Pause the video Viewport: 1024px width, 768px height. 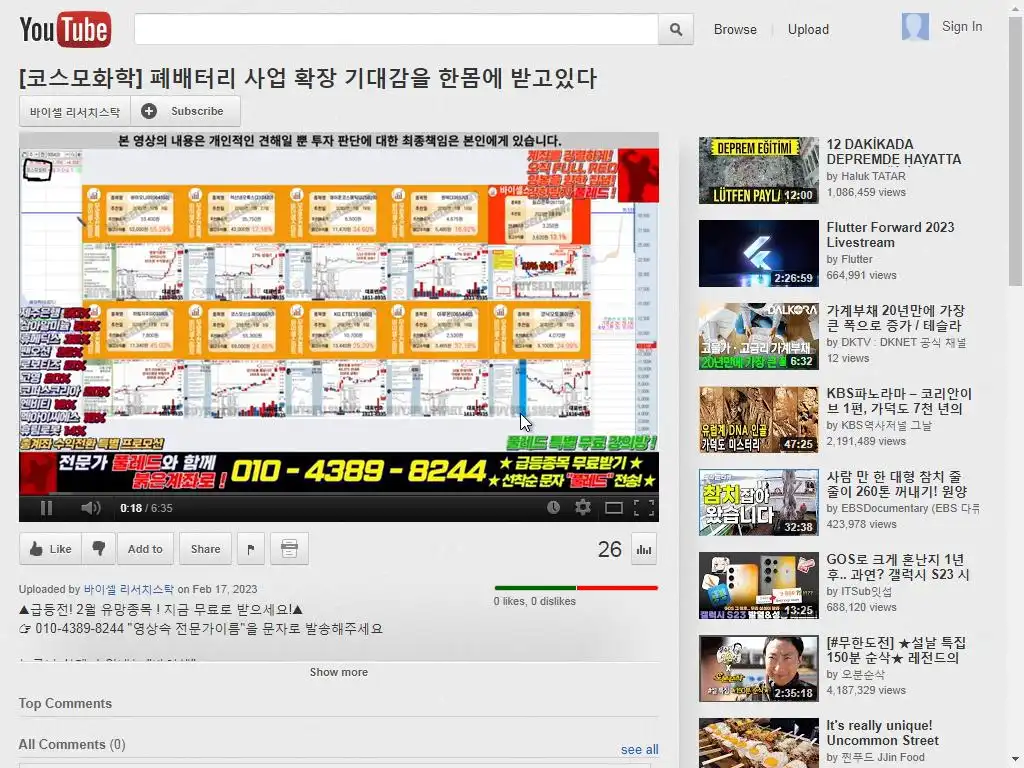pyautogui.click(x=46, y=508)
